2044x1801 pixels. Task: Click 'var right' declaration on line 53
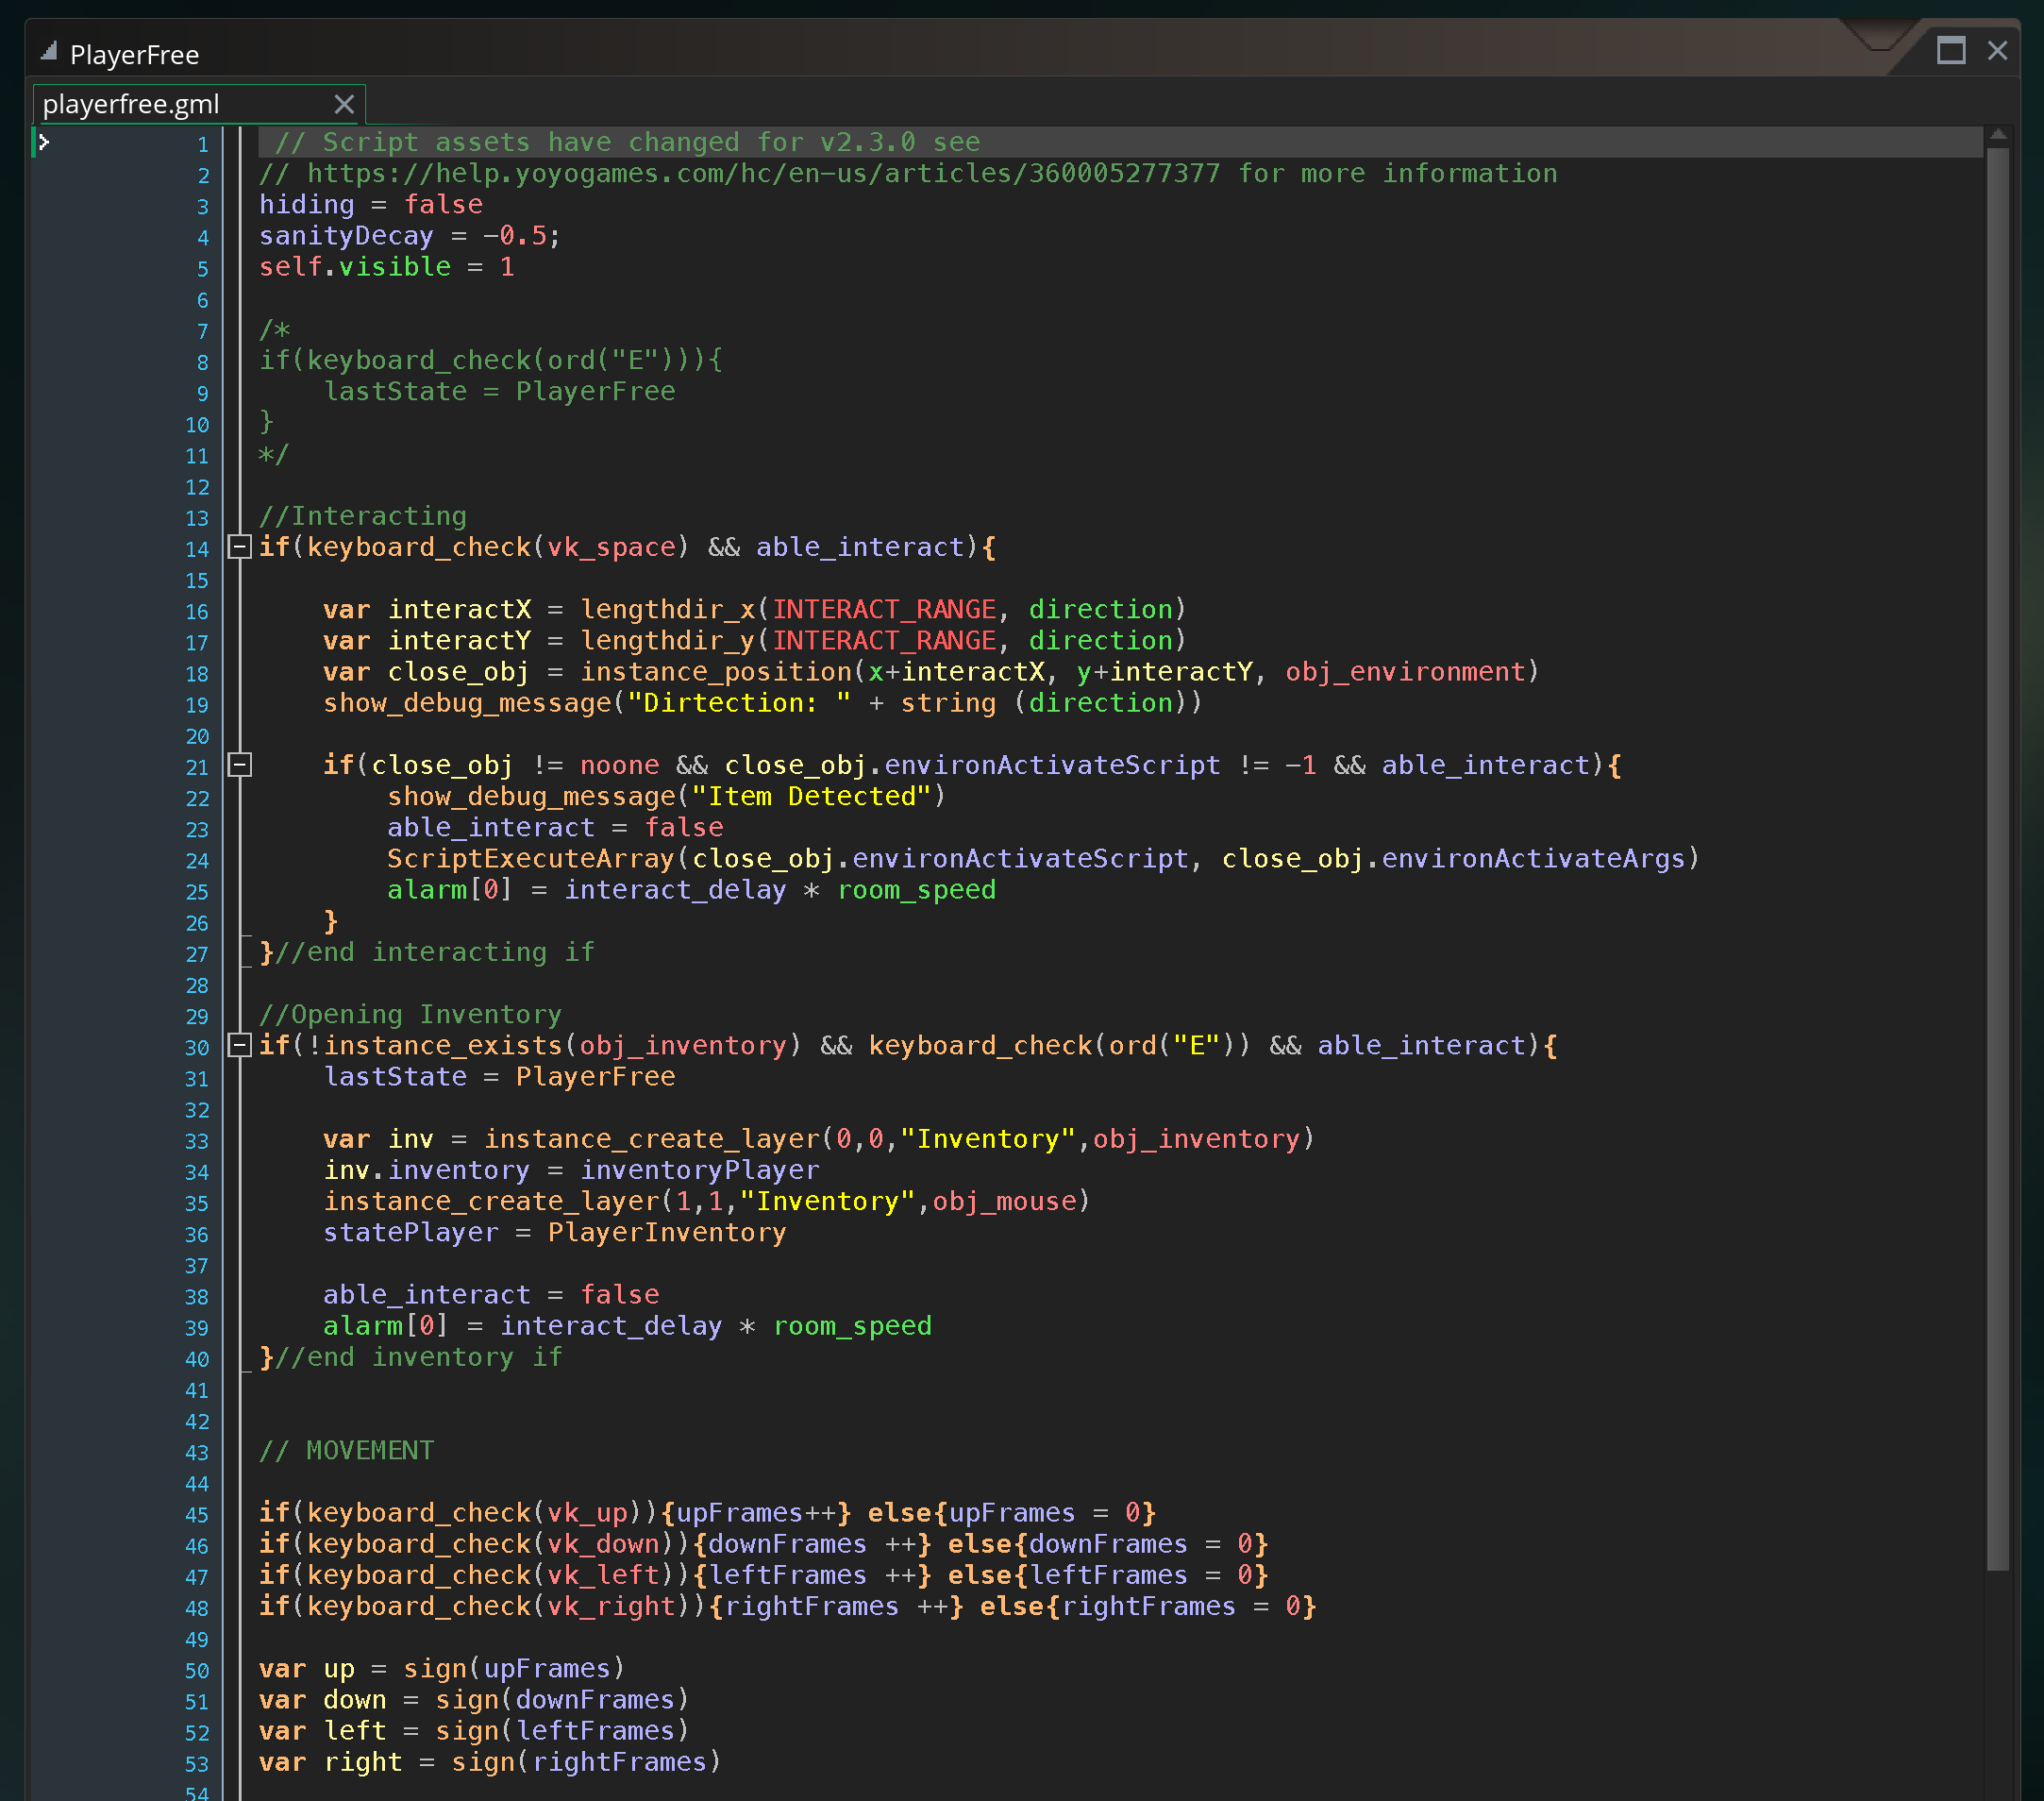(331, 1762)
